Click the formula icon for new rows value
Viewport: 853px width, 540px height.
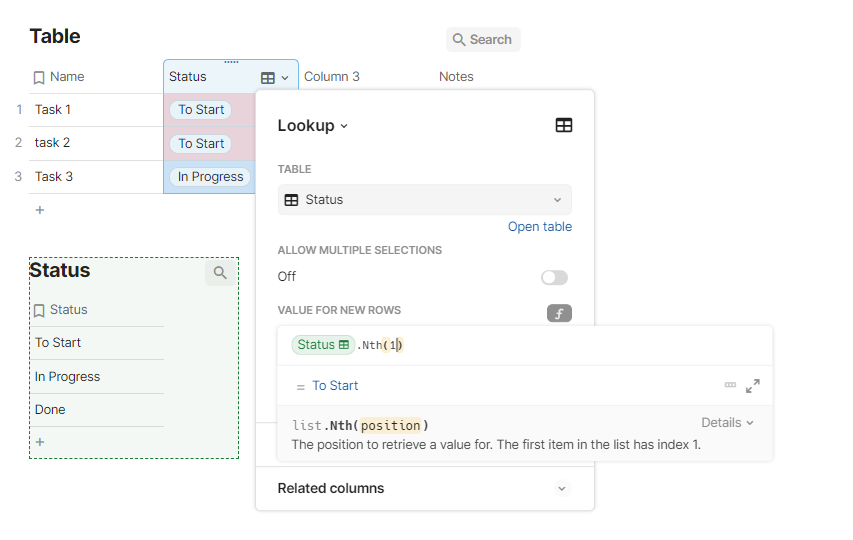point(559,313)
